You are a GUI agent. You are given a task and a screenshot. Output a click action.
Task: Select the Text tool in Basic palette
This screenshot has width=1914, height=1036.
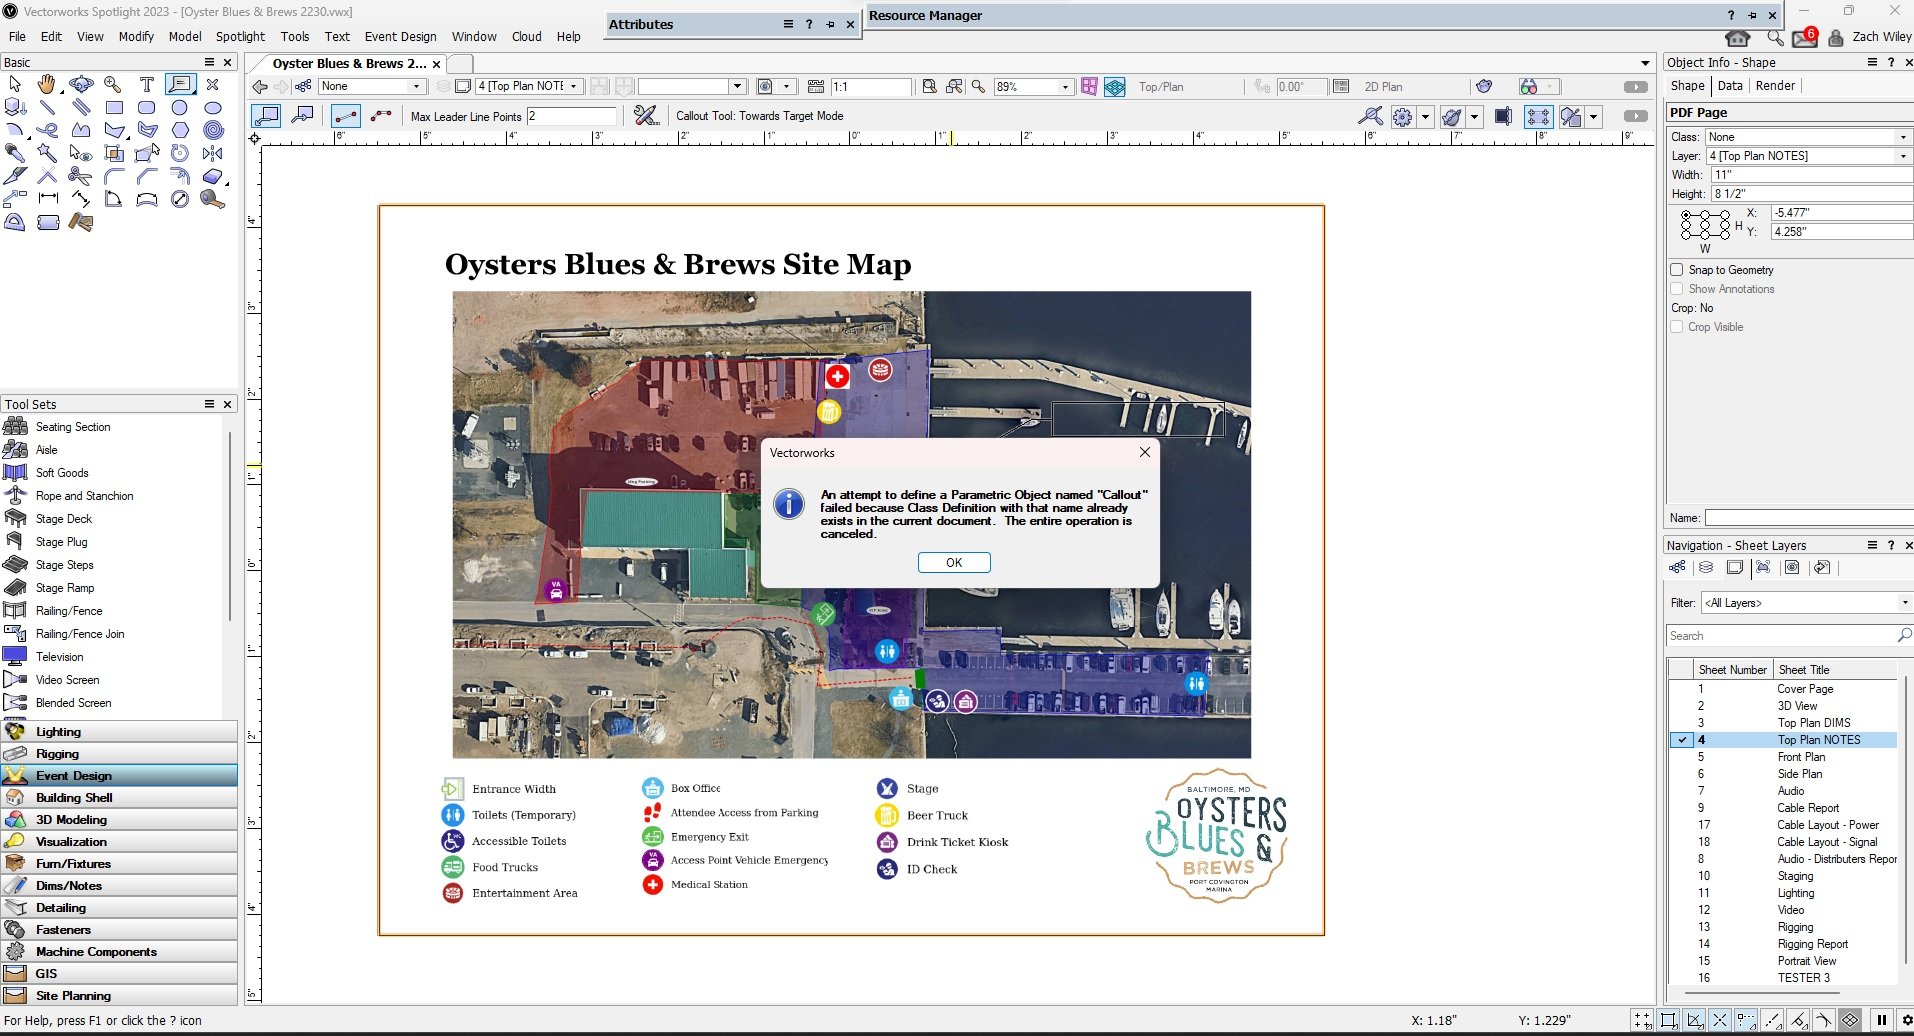point(147,85)
